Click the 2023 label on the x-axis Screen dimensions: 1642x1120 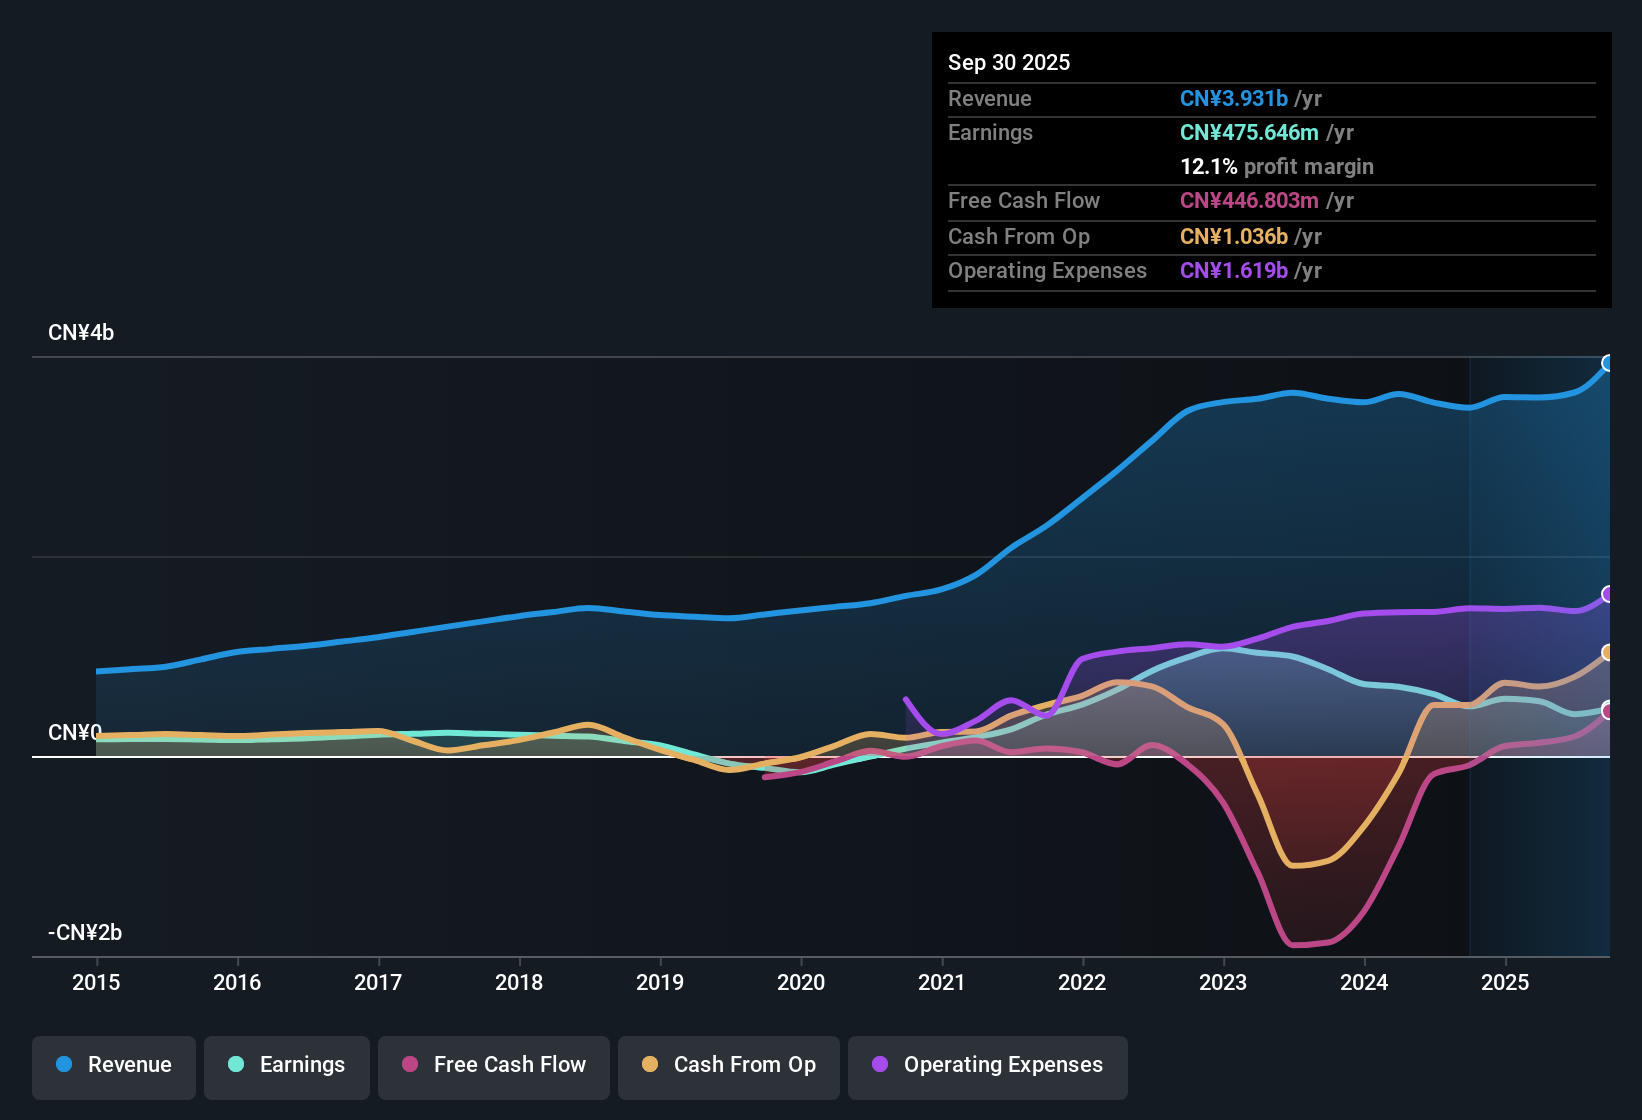click(x=1223, y=983)
